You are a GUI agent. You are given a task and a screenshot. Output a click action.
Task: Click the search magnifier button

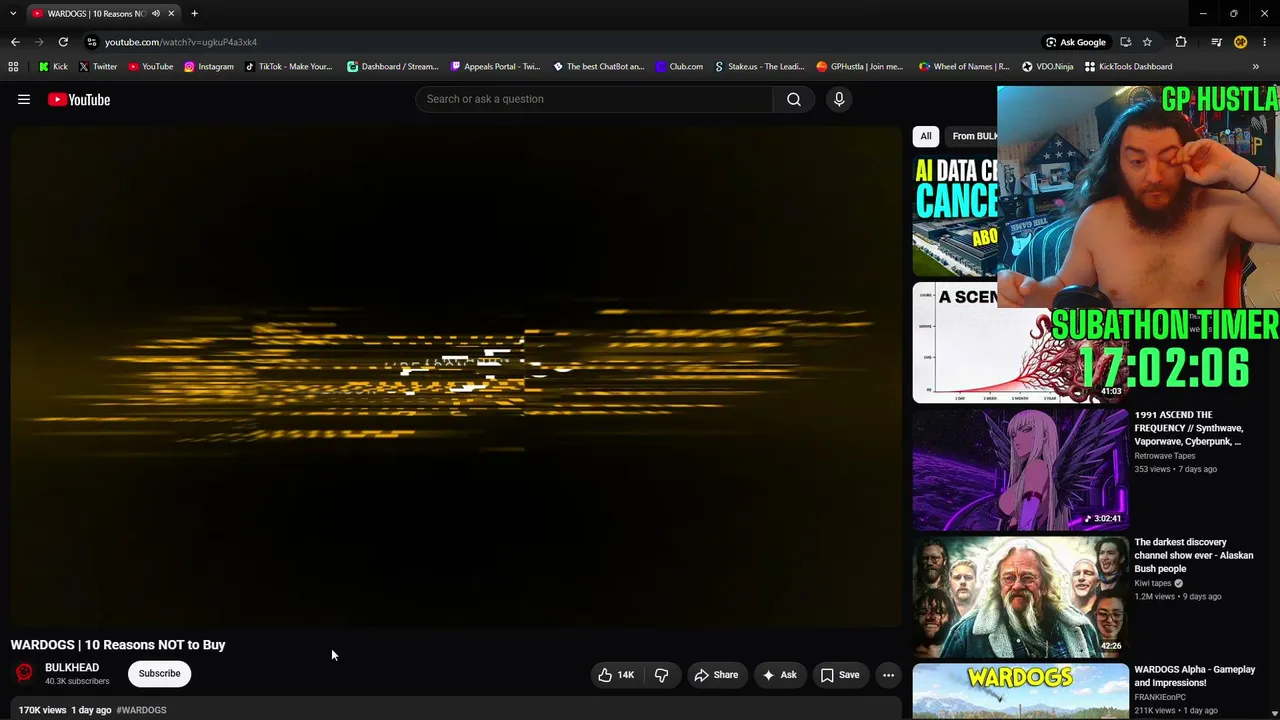[x=794, y=99]
